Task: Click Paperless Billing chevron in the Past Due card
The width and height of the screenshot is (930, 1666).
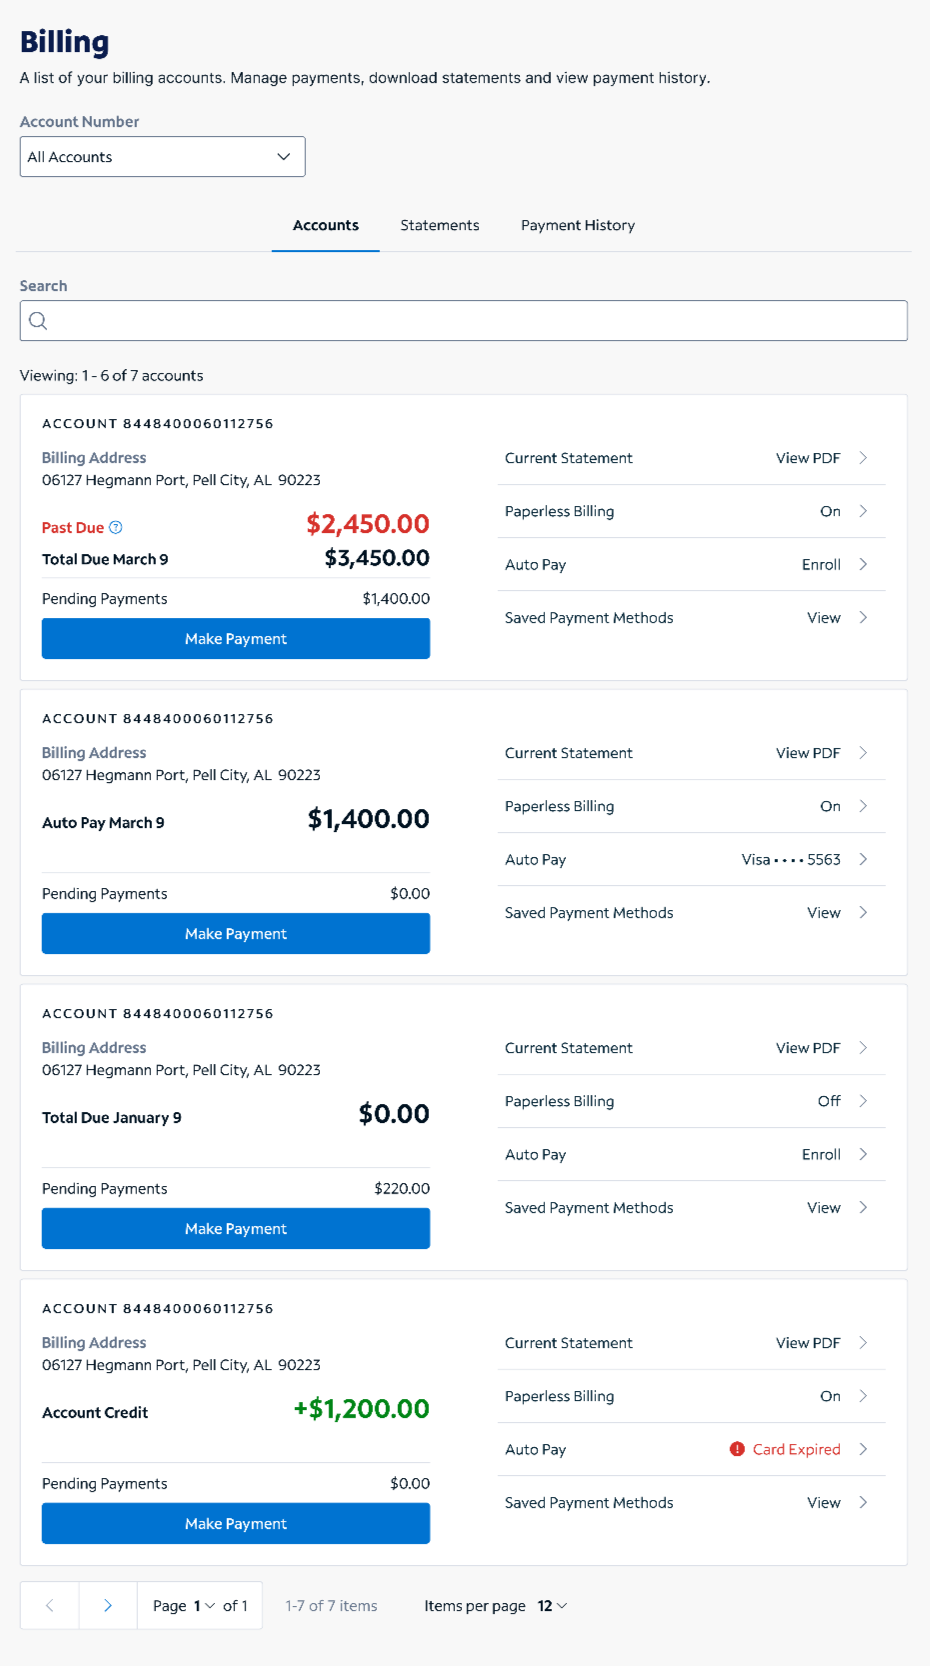Action: [x=863, y=511]
